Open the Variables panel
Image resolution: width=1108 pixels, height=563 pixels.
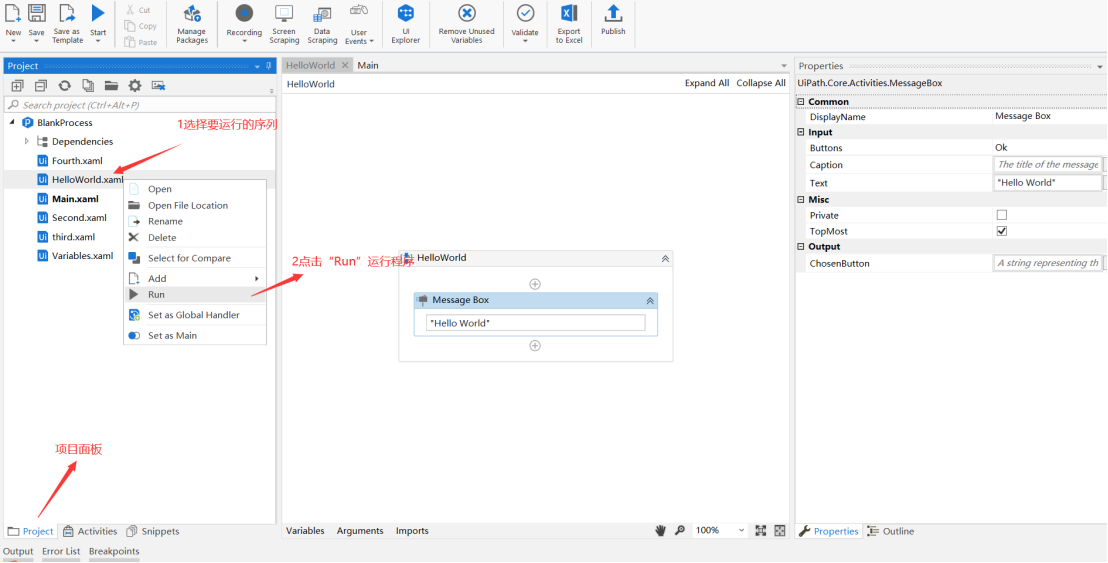[x=305, y=531]
